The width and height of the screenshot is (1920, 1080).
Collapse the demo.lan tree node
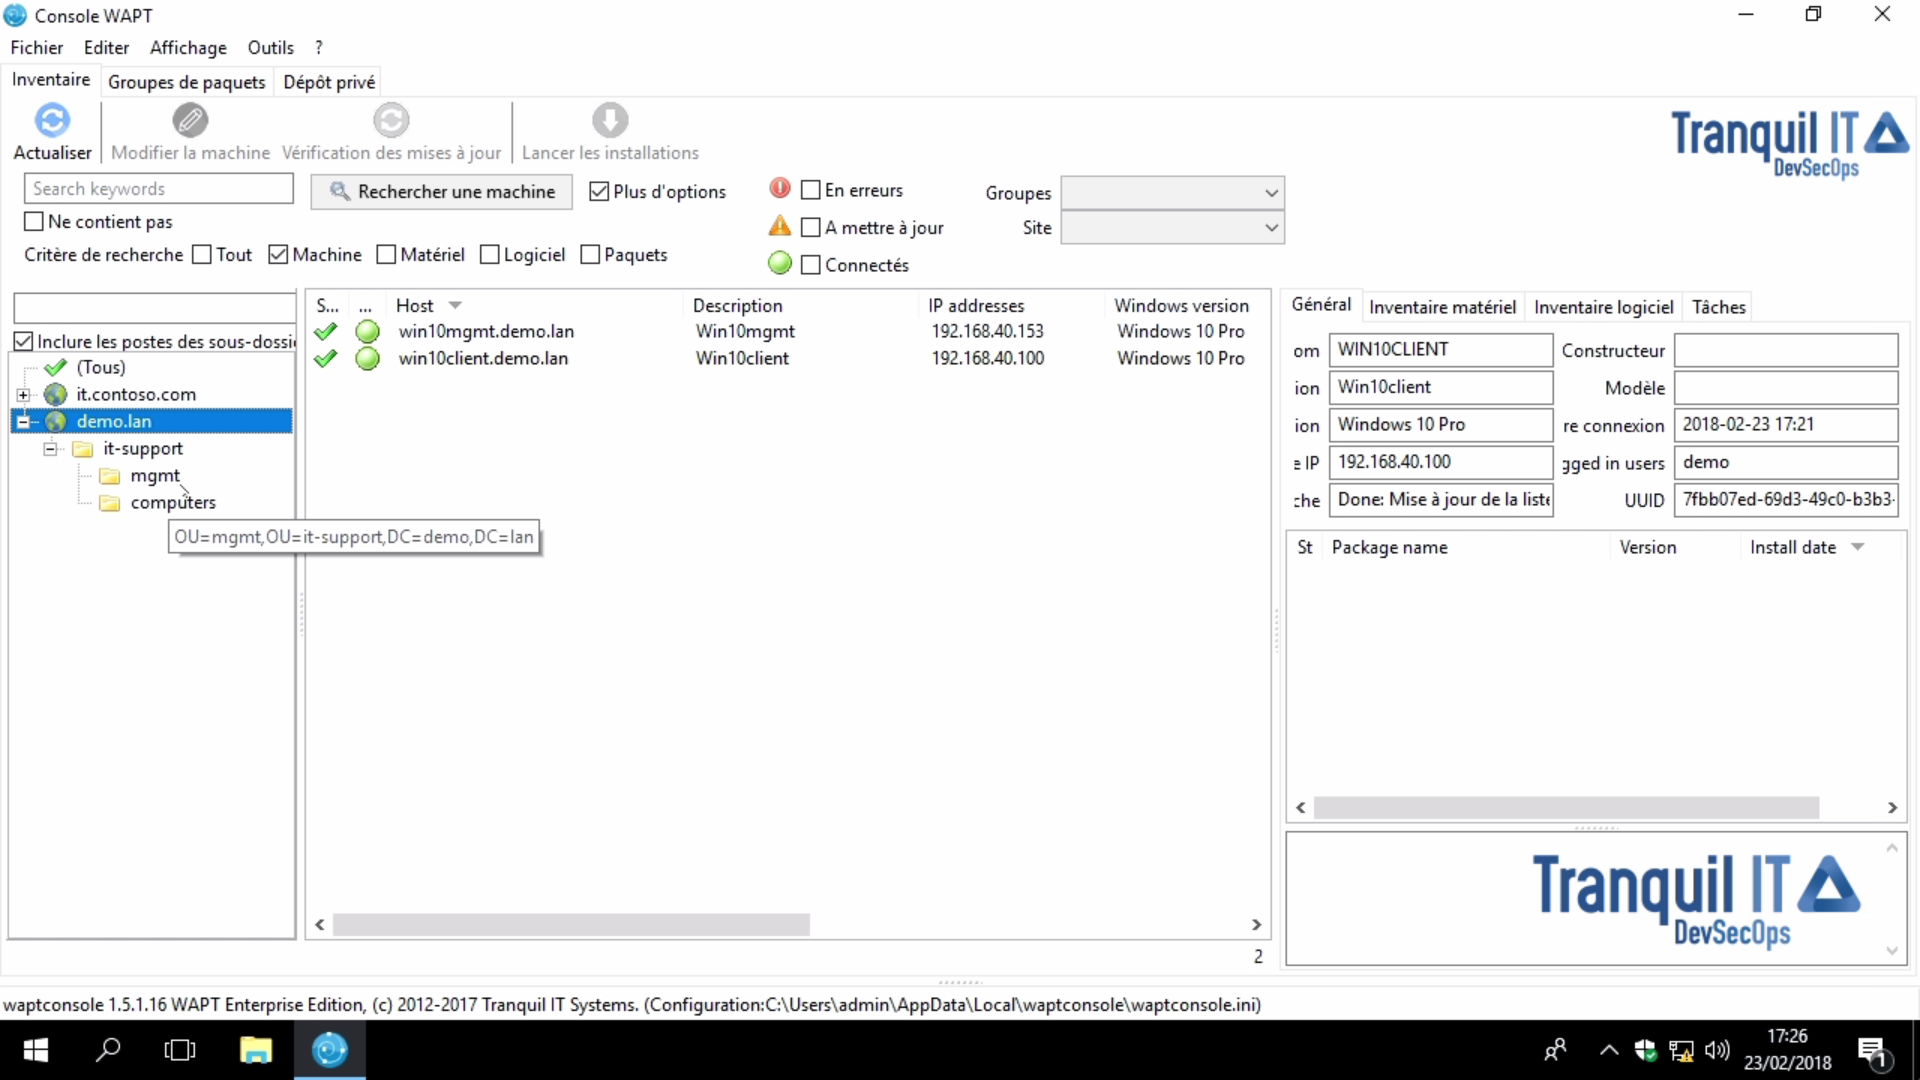coord(23,421)
